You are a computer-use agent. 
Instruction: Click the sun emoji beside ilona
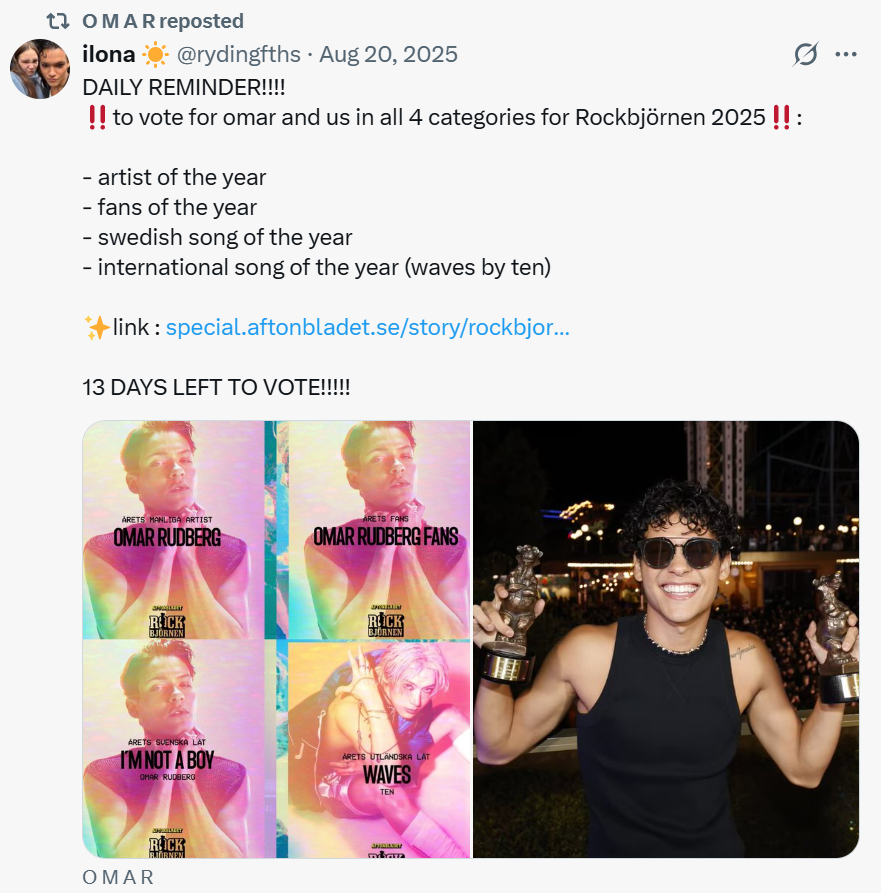tap(156, 55)
